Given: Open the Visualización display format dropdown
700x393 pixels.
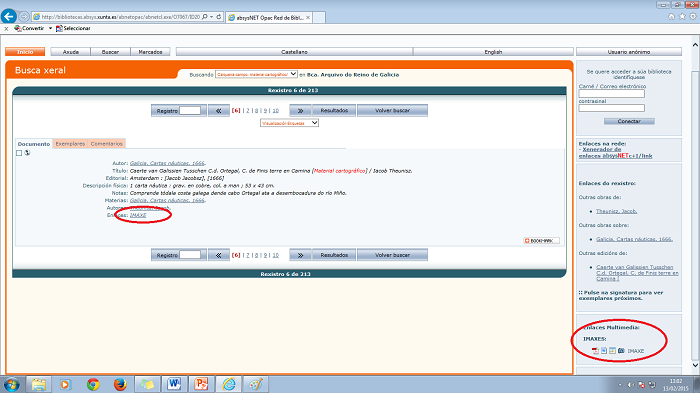Looking at the screenshot, I should coord(289,123).
